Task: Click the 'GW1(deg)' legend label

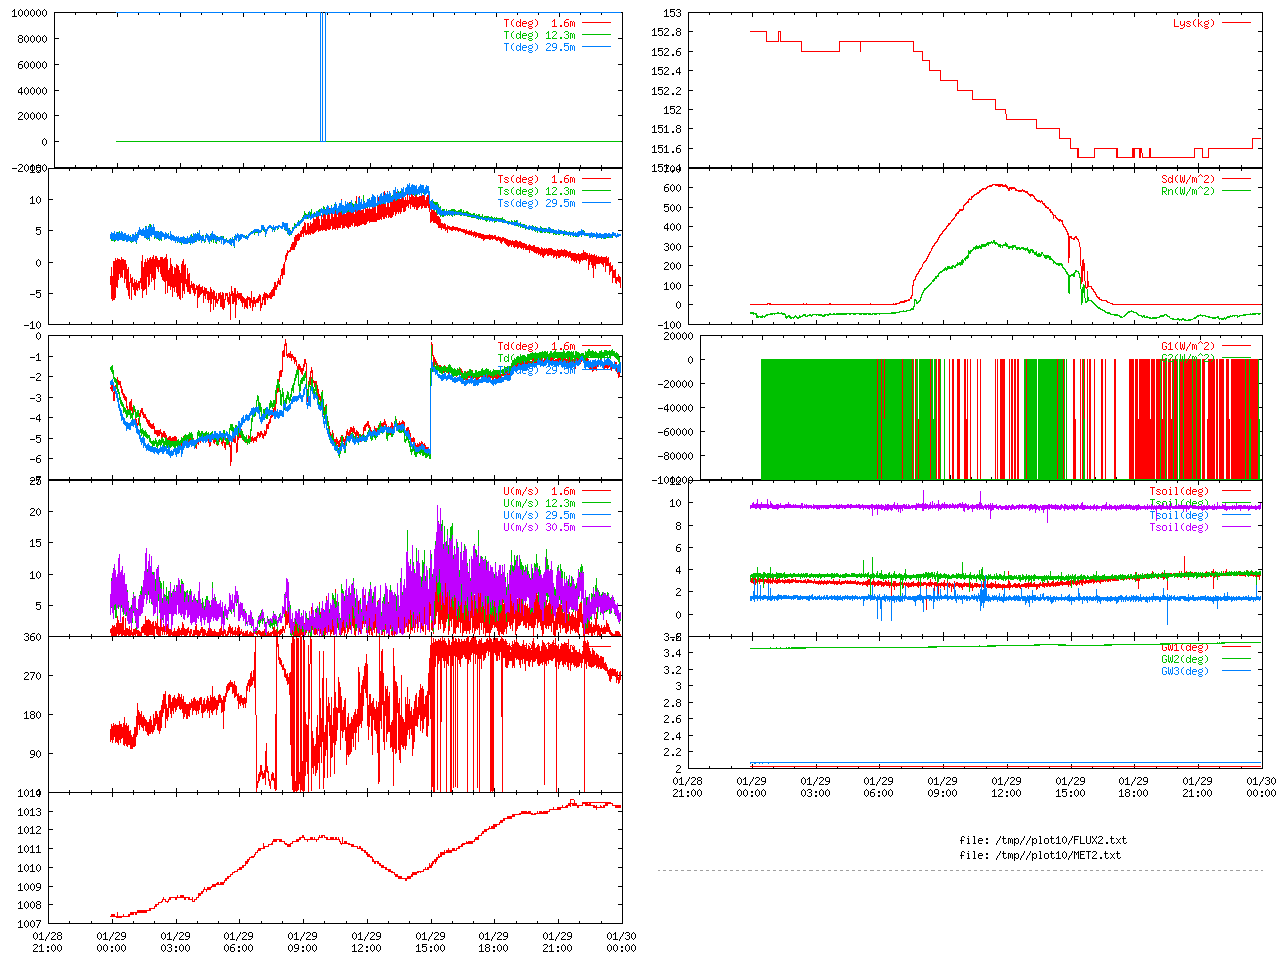Action: [x=1185, y=647]
